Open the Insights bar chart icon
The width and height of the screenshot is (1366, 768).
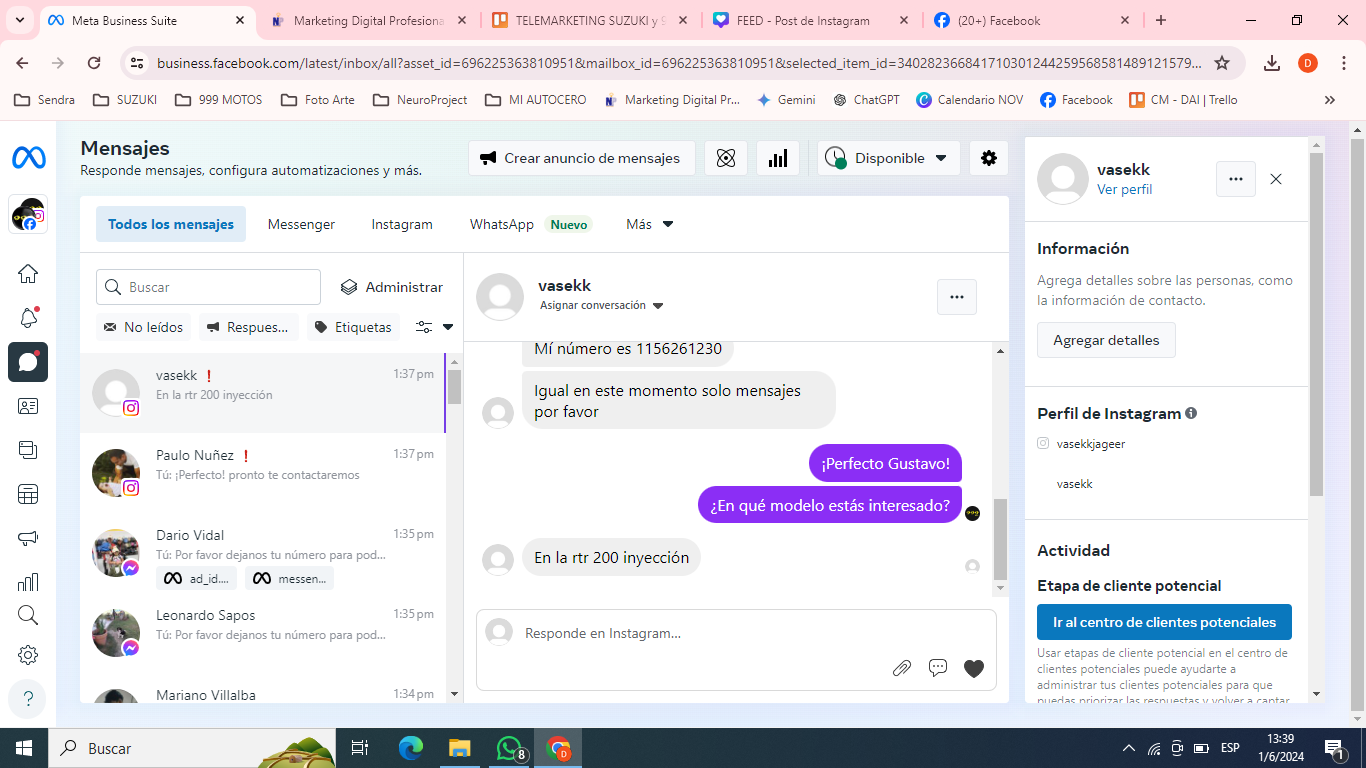[x=777, y=158]
